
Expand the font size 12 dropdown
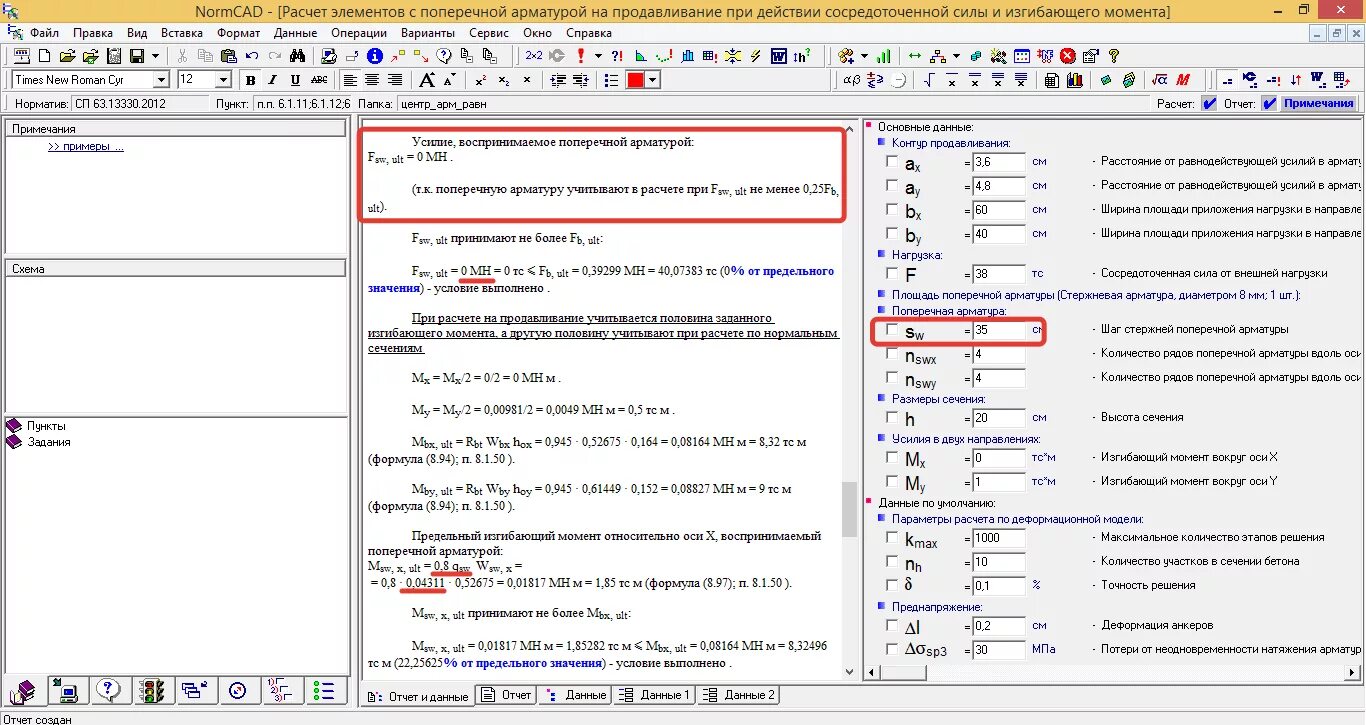(x=223, y=80)
